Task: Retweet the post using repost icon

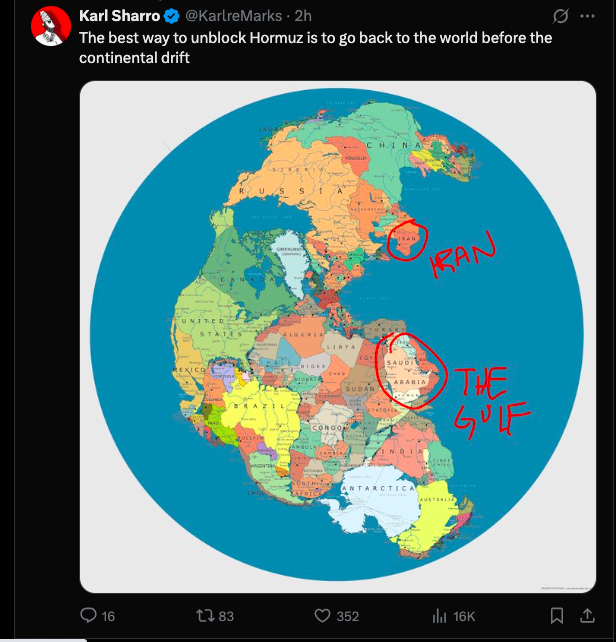Action: click(x=204, y=615)
